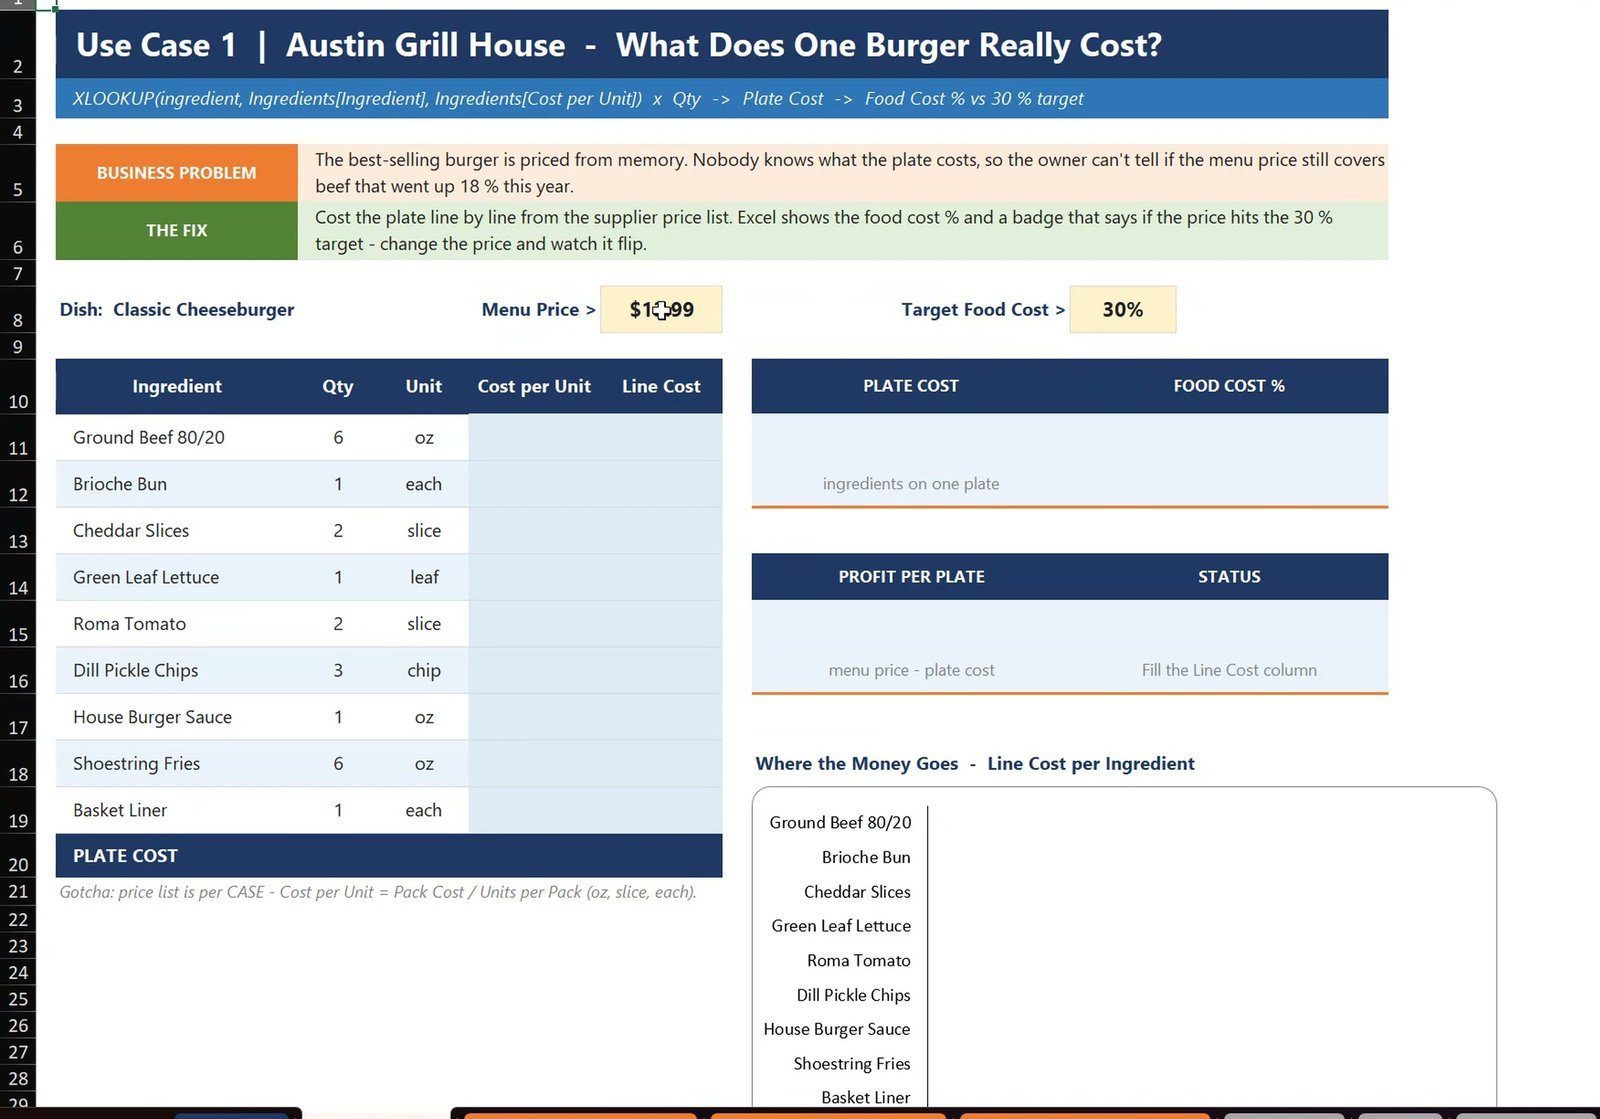Click the Line Cost column header
The image size is (1600, 1119).
click(661, 386)
